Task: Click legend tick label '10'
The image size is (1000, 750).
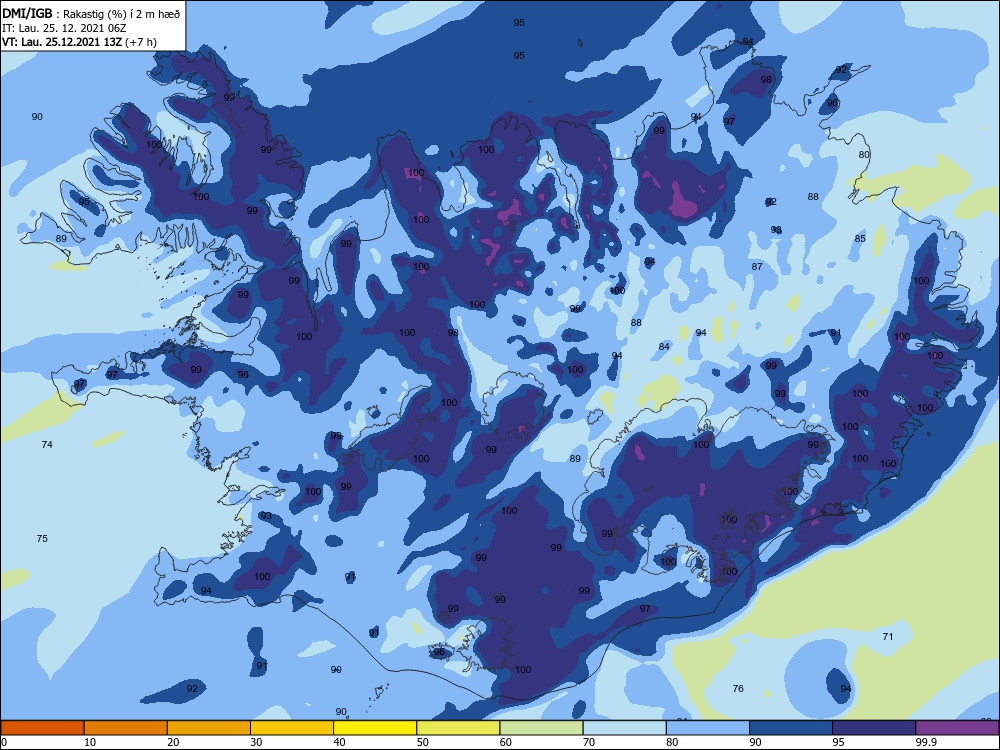Action: click(89, 742)
